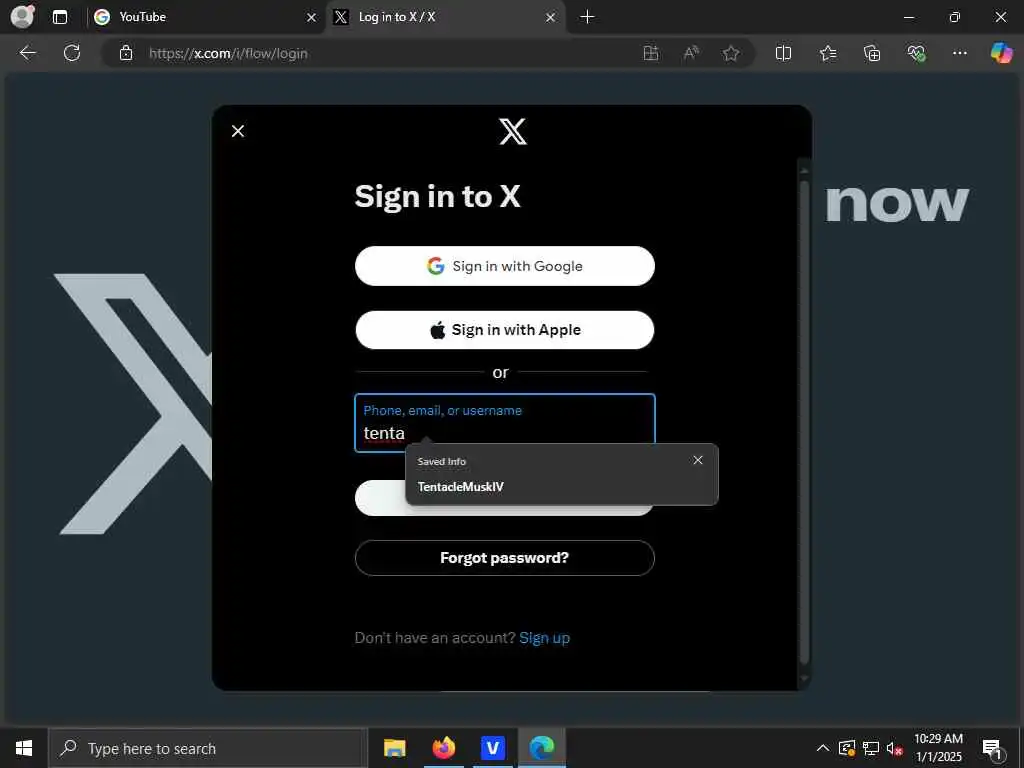Activate the Read aloud icon
1024x768 pixels.
point(691,53)
